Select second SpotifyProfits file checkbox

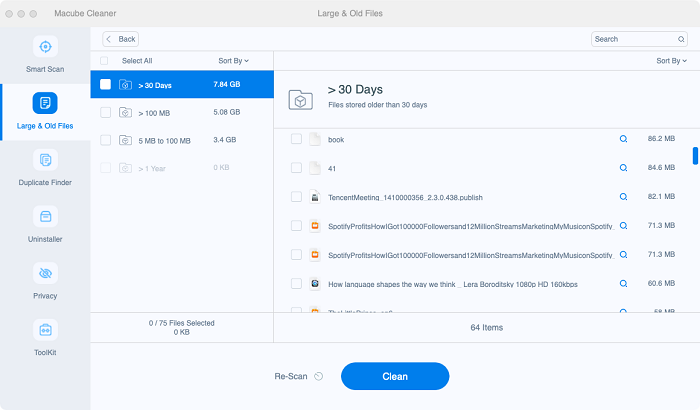[296, 255]
